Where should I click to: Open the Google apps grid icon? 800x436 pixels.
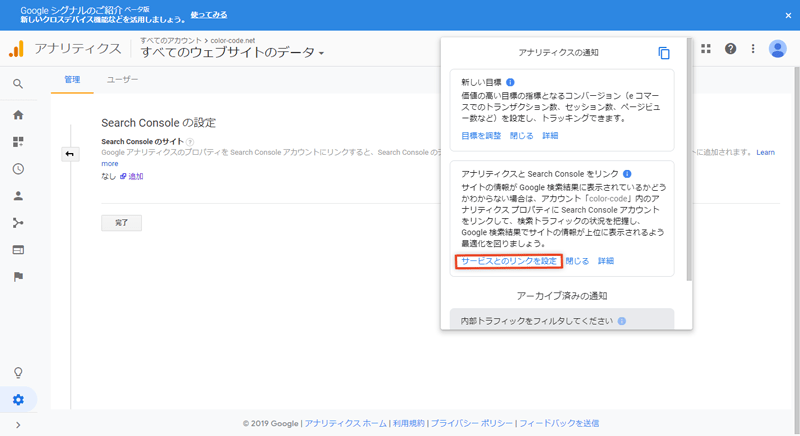(706, 48)
